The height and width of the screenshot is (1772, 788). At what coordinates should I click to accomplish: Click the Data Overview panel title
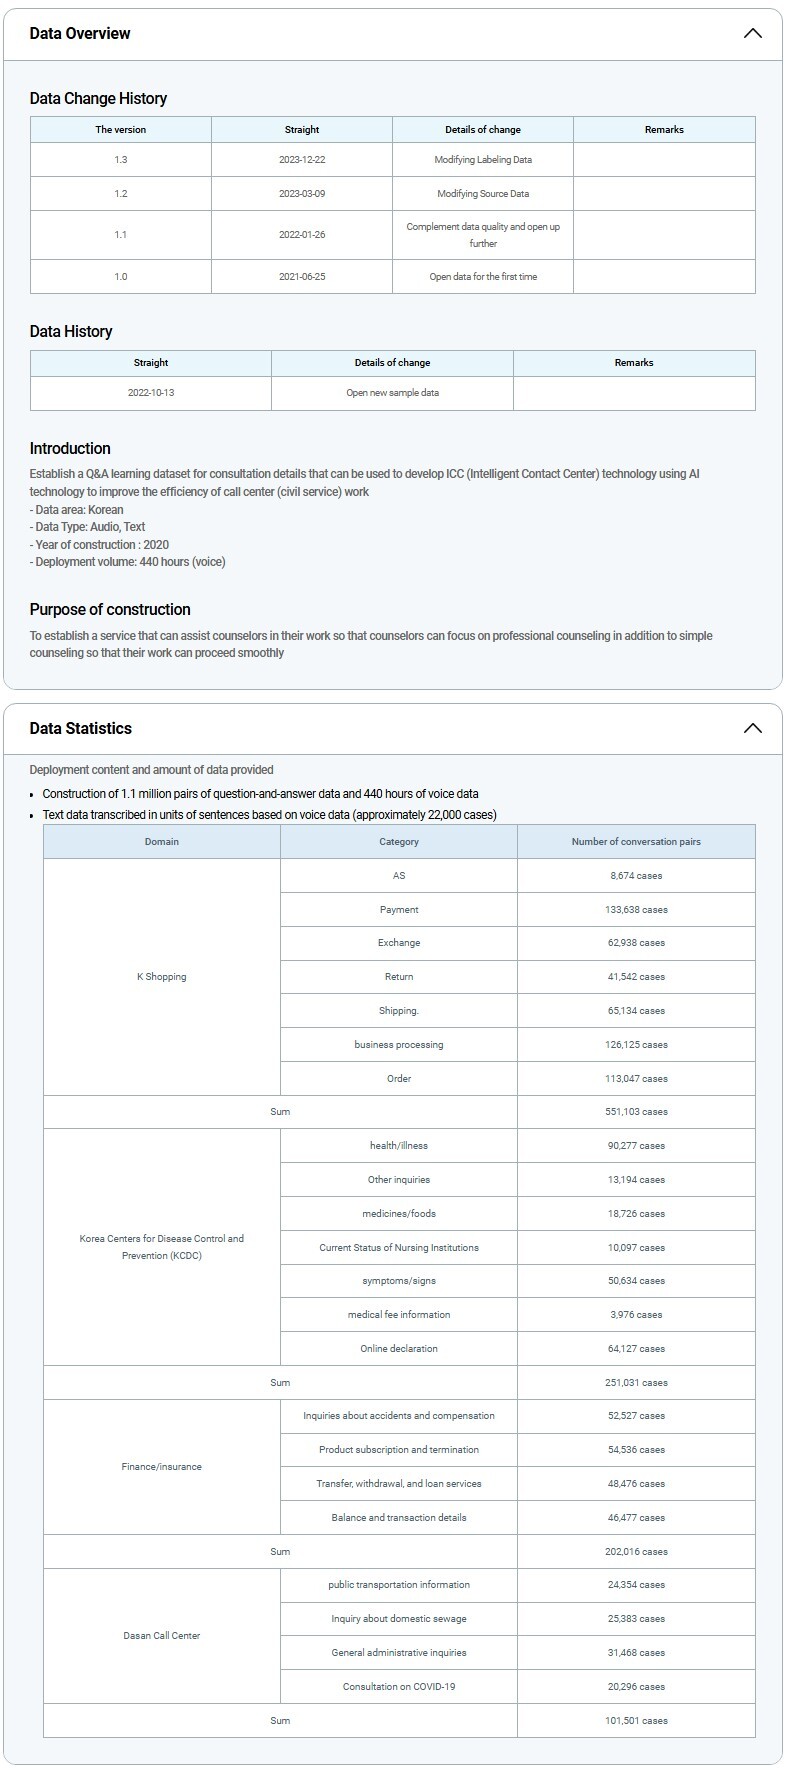pos(80,33)
